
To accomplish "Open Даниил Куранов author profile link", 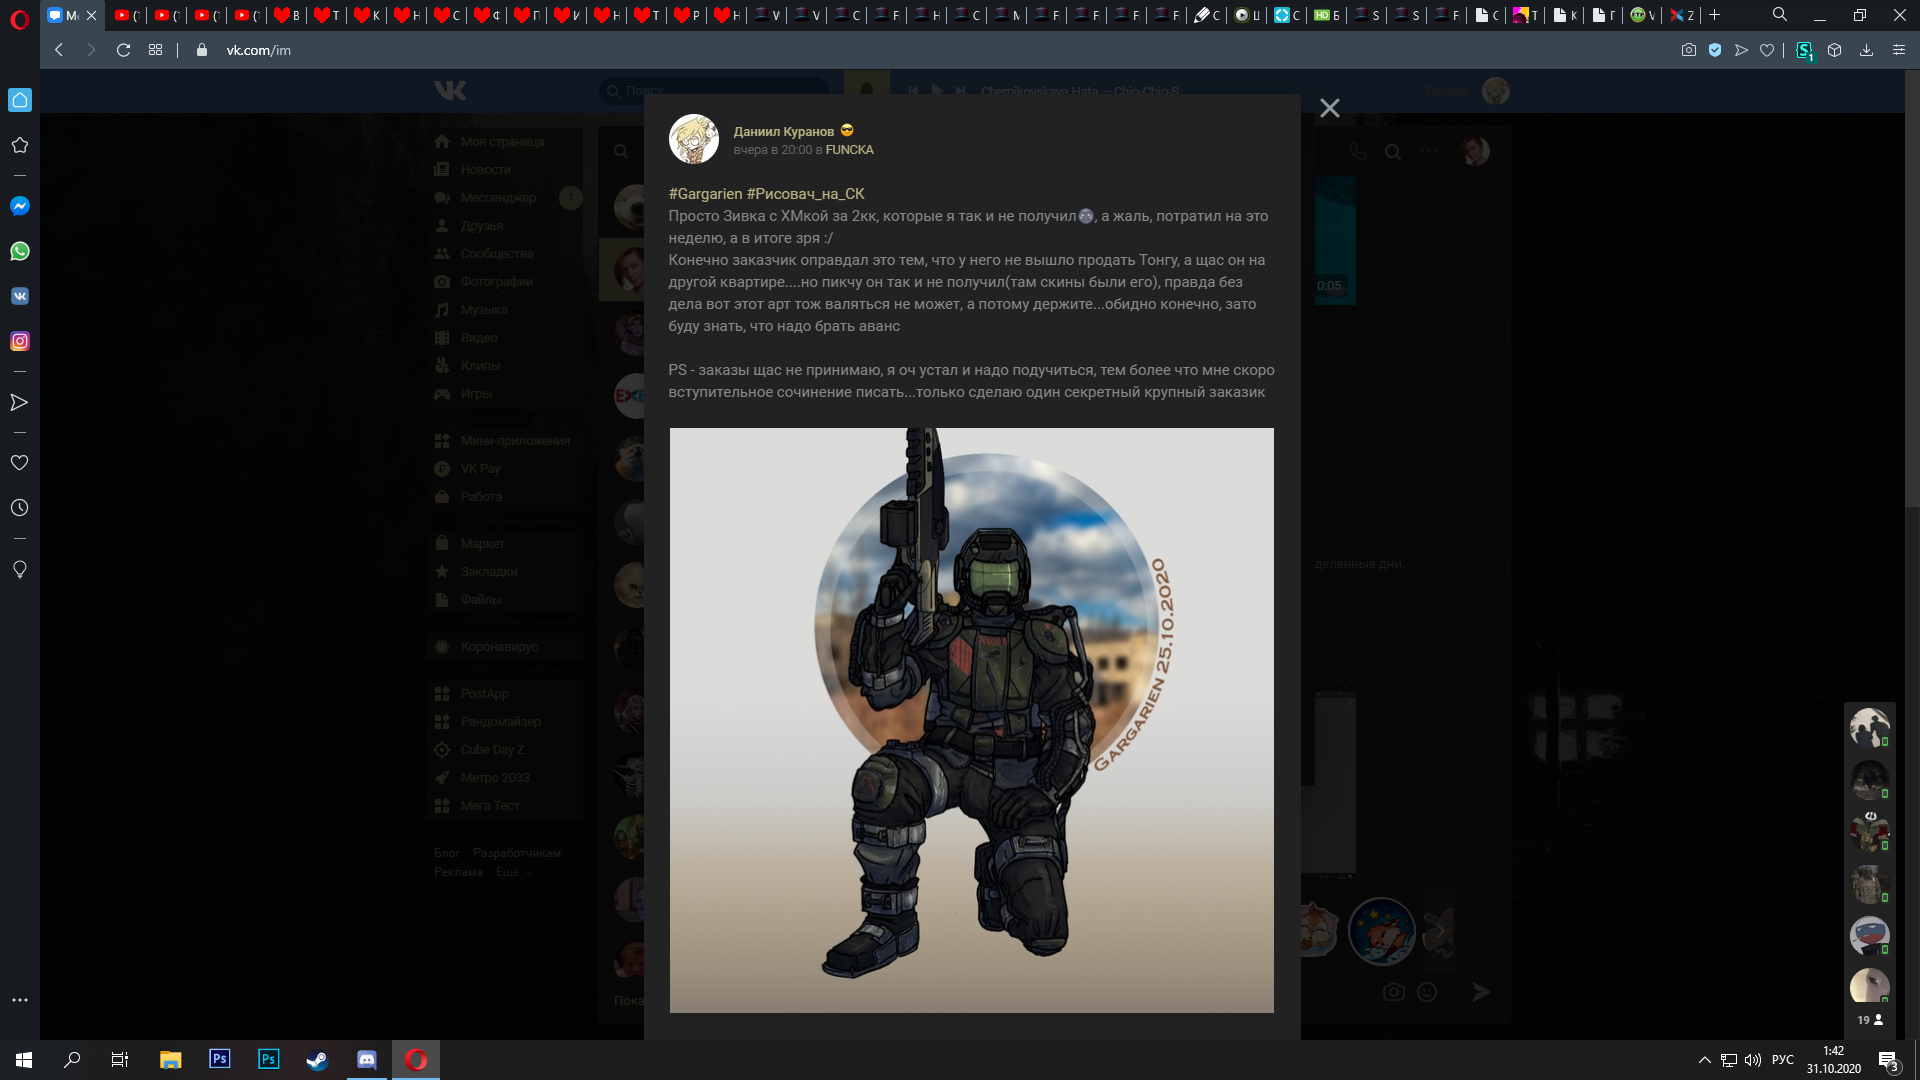I will pos(783,131).
